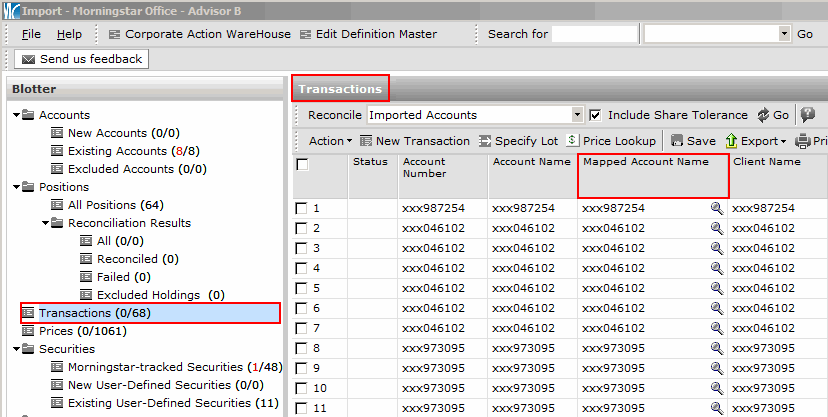Click magnifier icon in row 1 Mapped Account
This screenshot has height=417, width=828.
[x=716, y=208]
